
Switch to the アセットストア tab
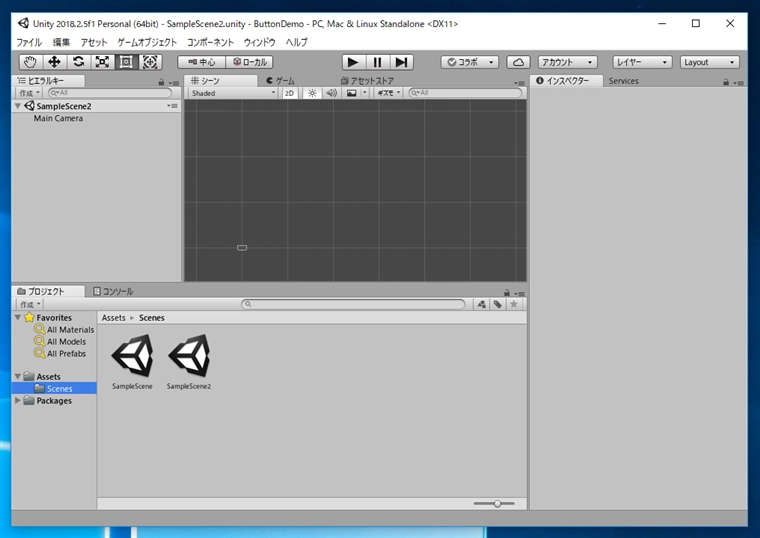tap(367, 80)
